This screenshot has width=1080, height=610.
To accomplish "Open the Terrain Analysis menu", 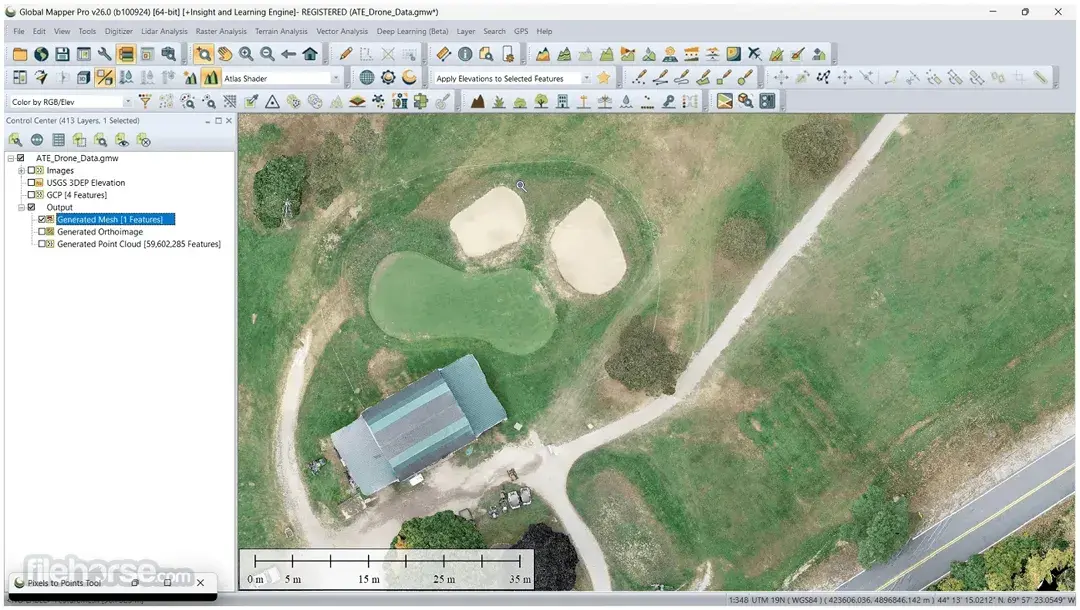I will coord(281,31).
